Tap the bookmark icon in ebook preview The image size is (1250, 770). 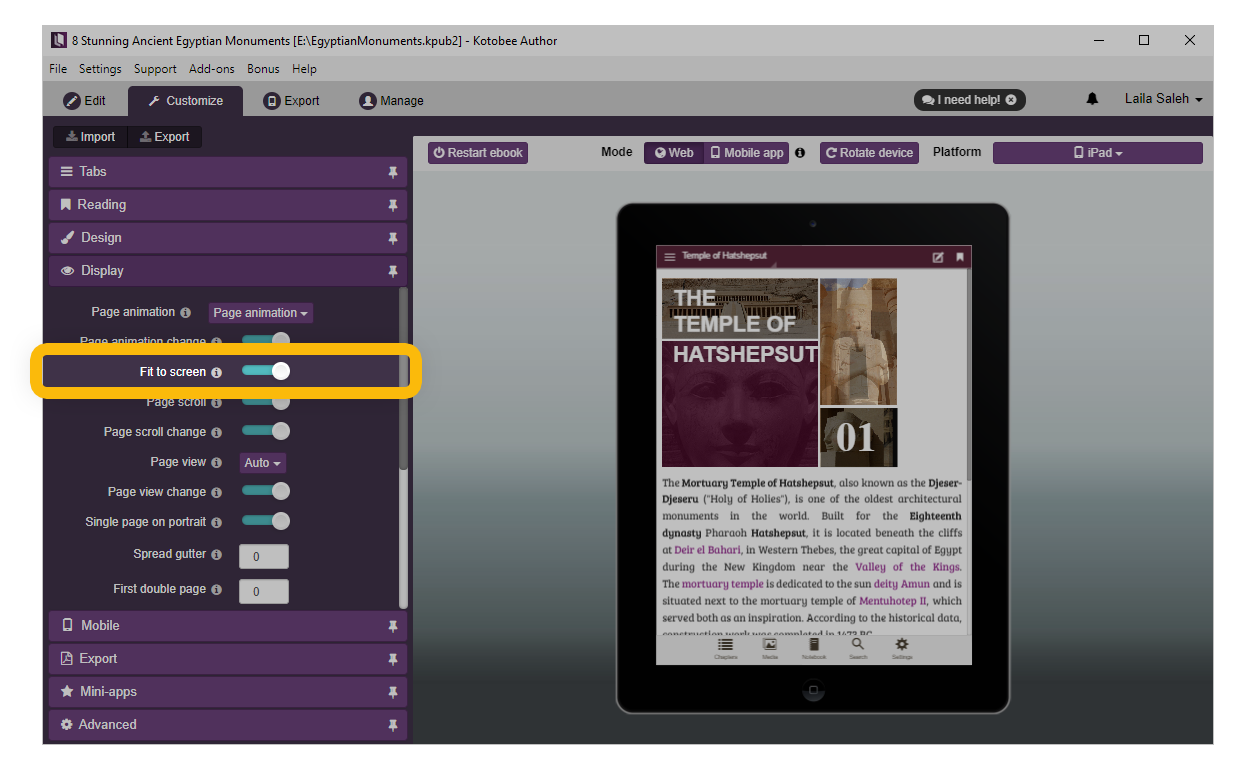[960, 257]
